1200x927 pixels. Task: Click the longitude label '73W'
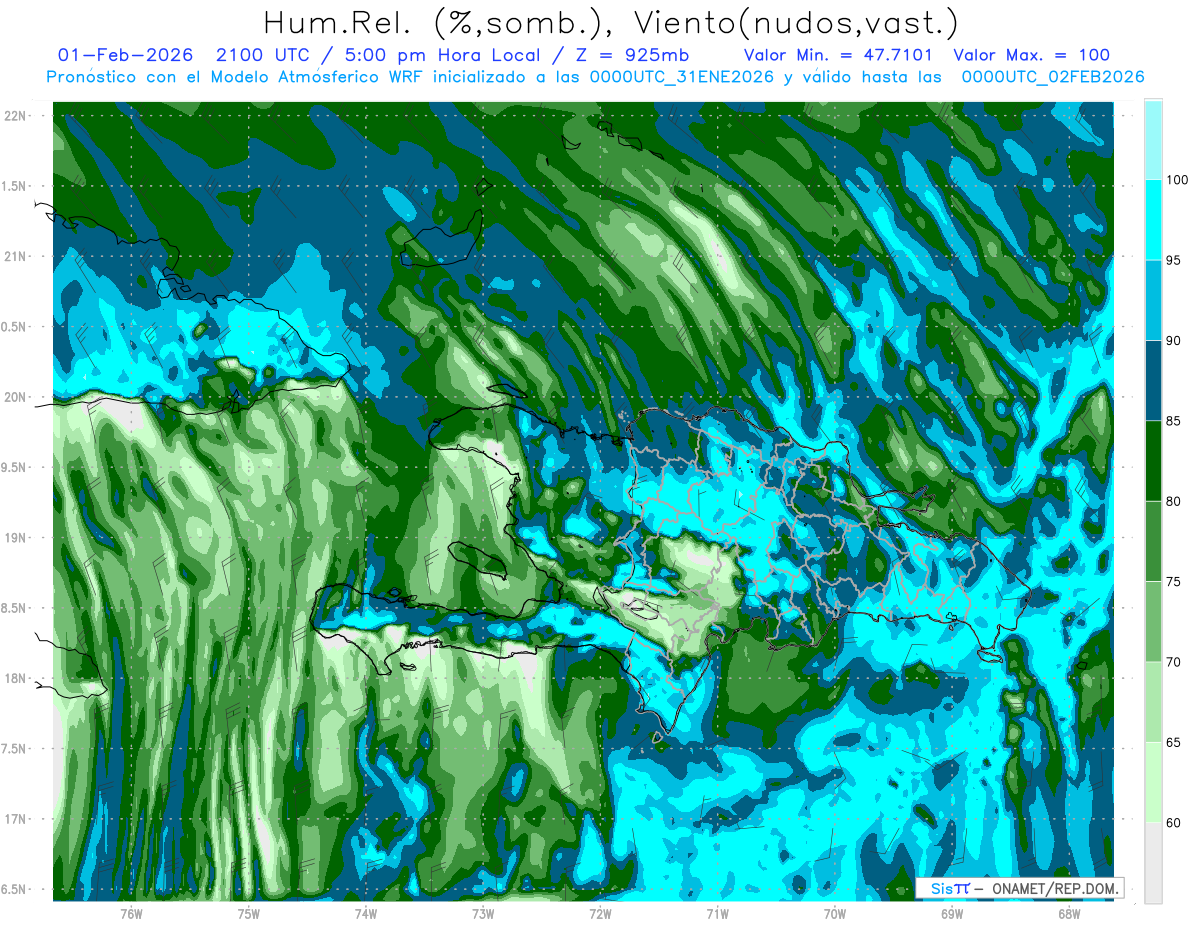click(483, 913)
